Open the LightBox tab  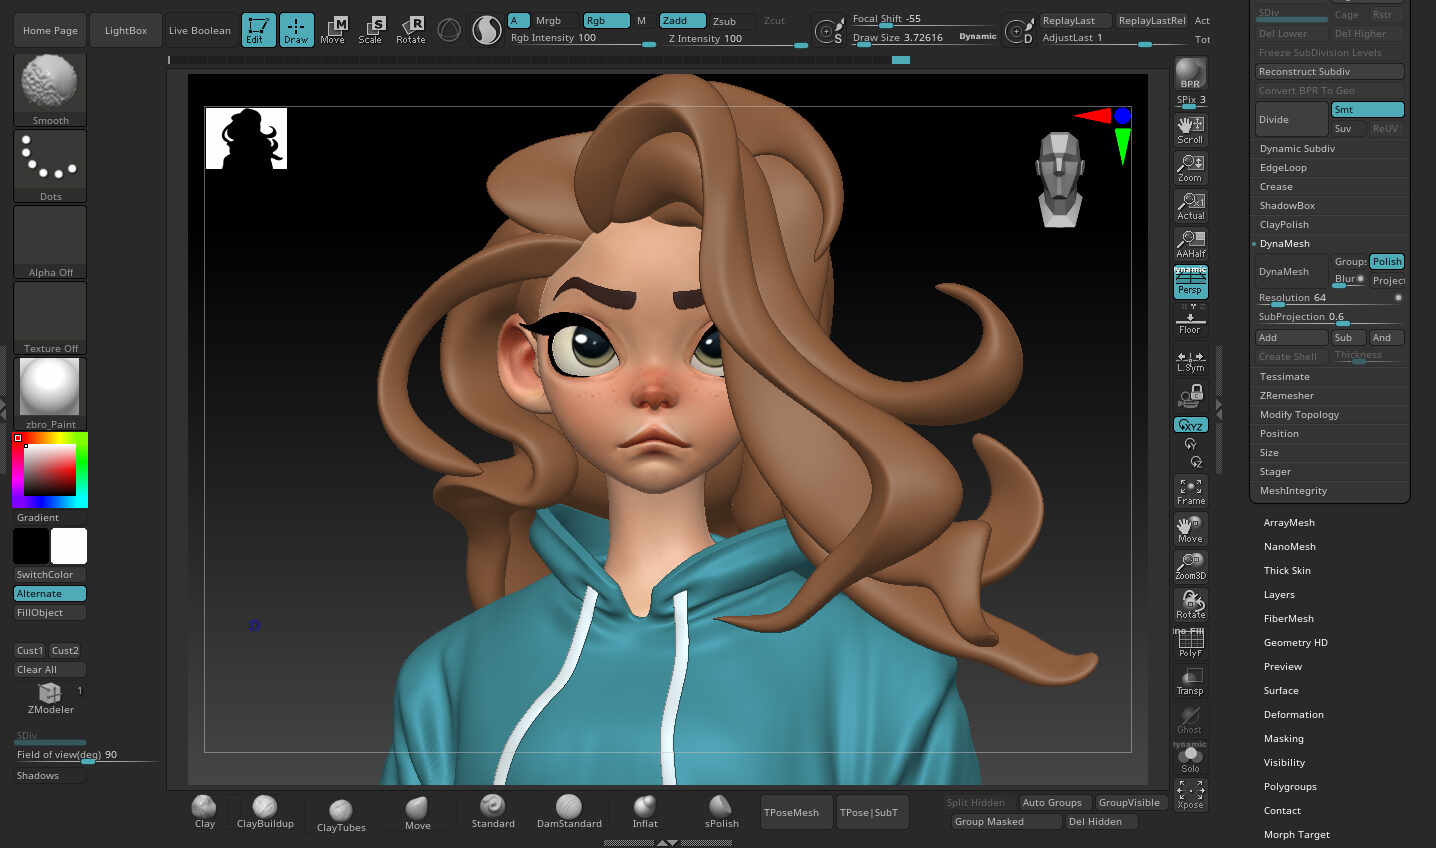pos(126,31)
